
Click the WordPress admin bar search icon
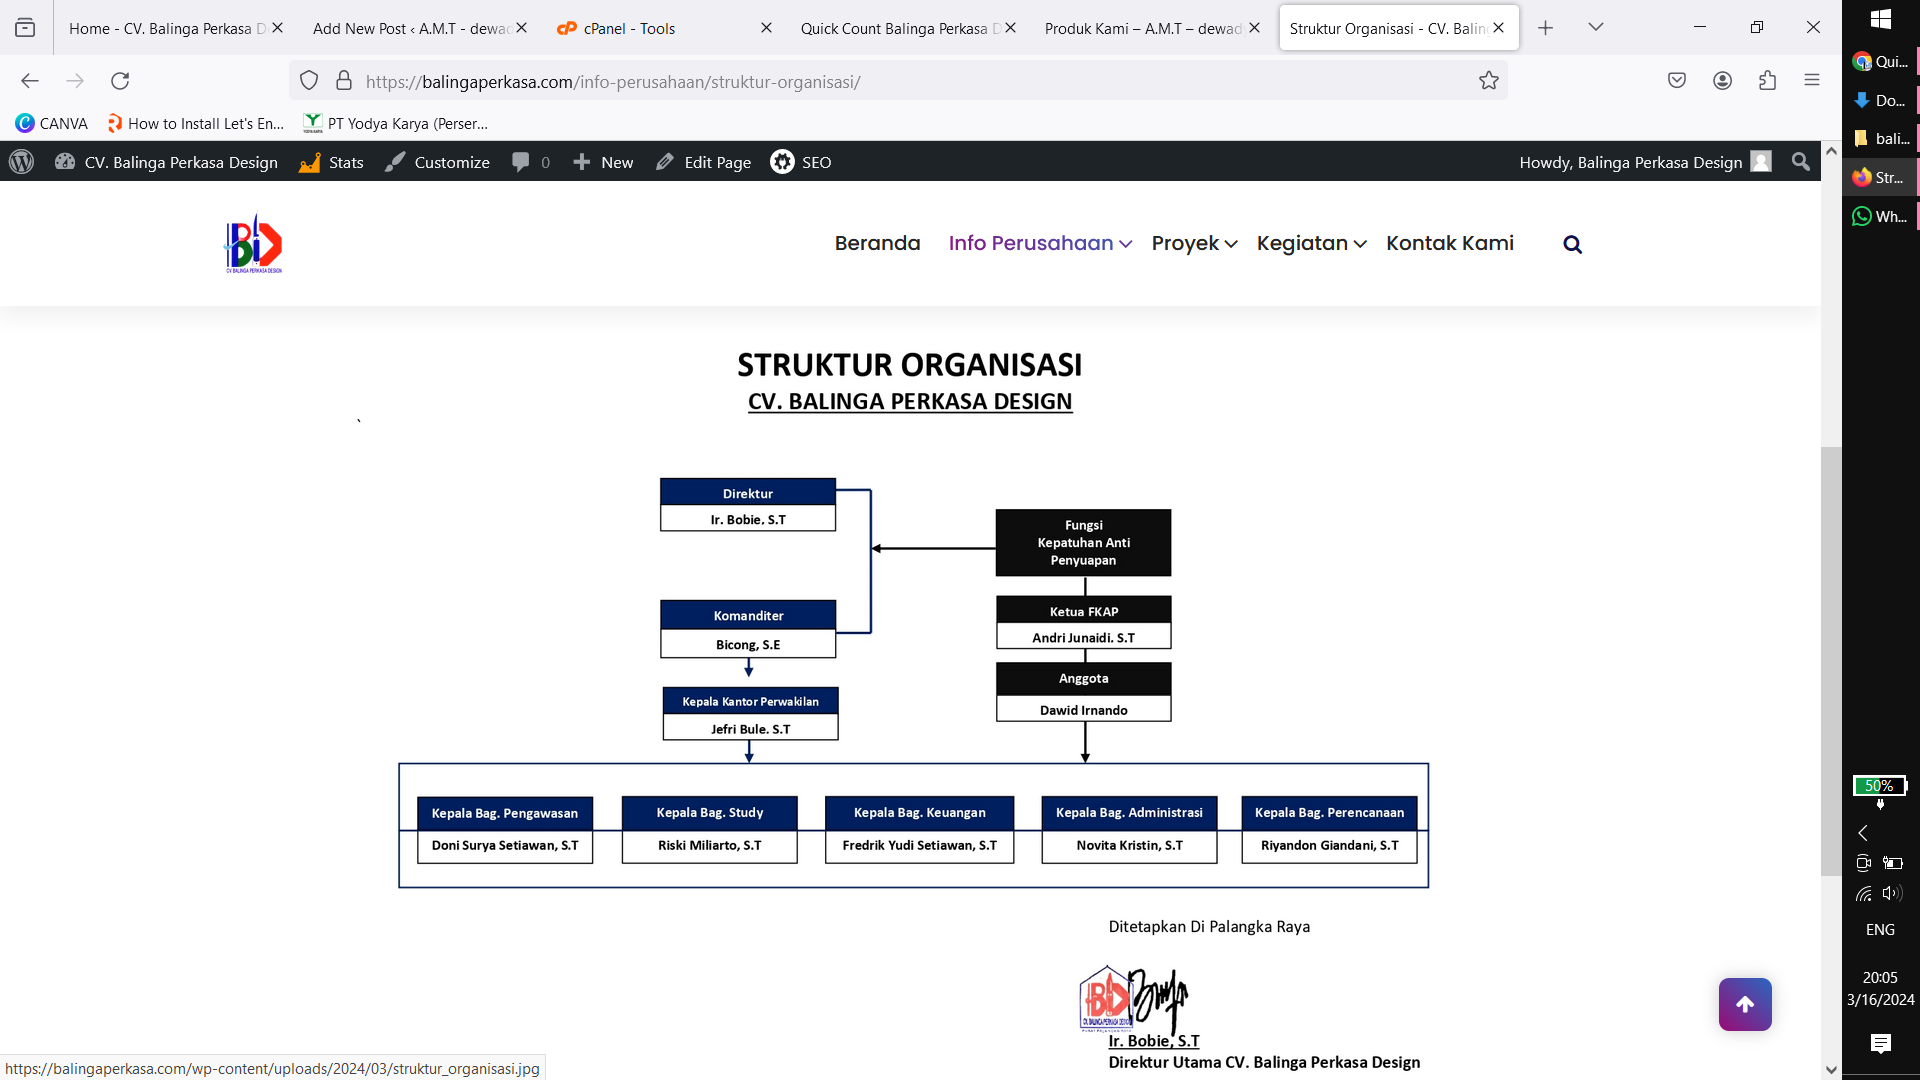tap(1801, 162)
